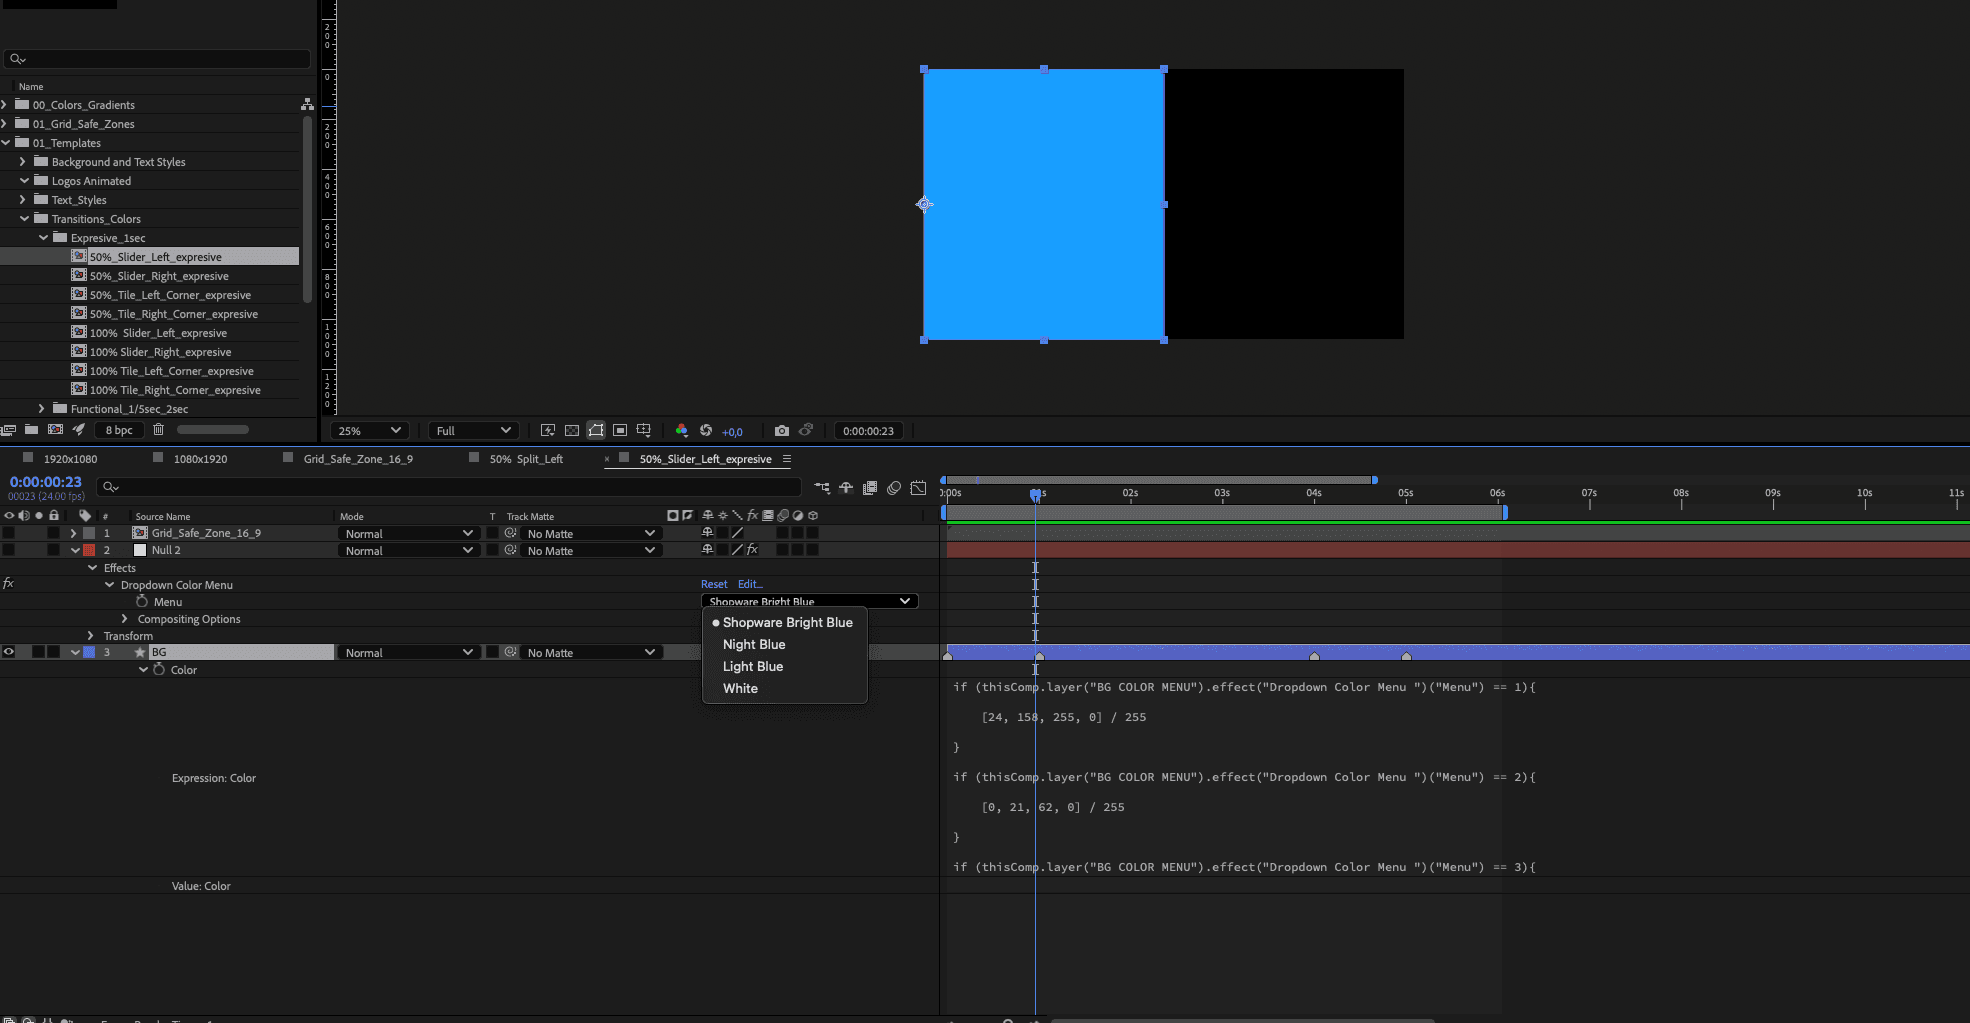Click the Fast Previews icon

[x=548, y=431]
